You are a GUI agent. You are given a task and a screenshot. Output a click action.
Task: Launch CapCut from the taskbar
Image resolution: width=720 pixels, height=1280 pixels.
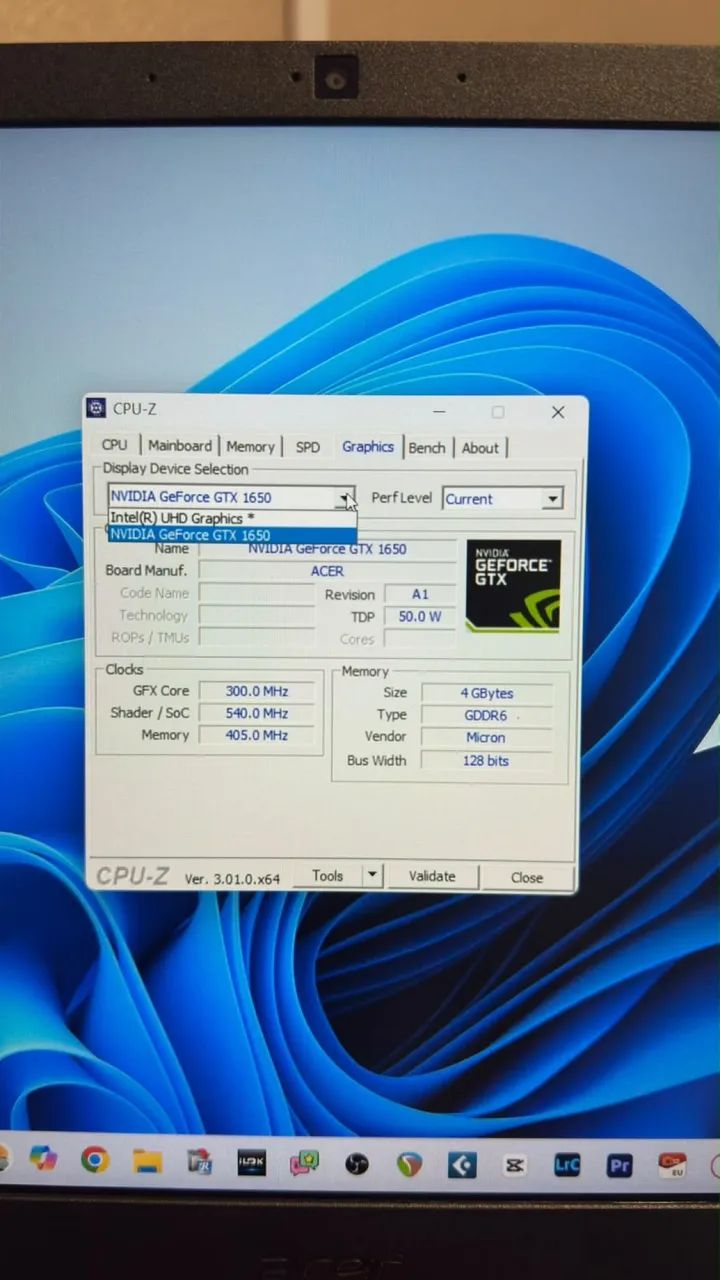[514, 1165]
